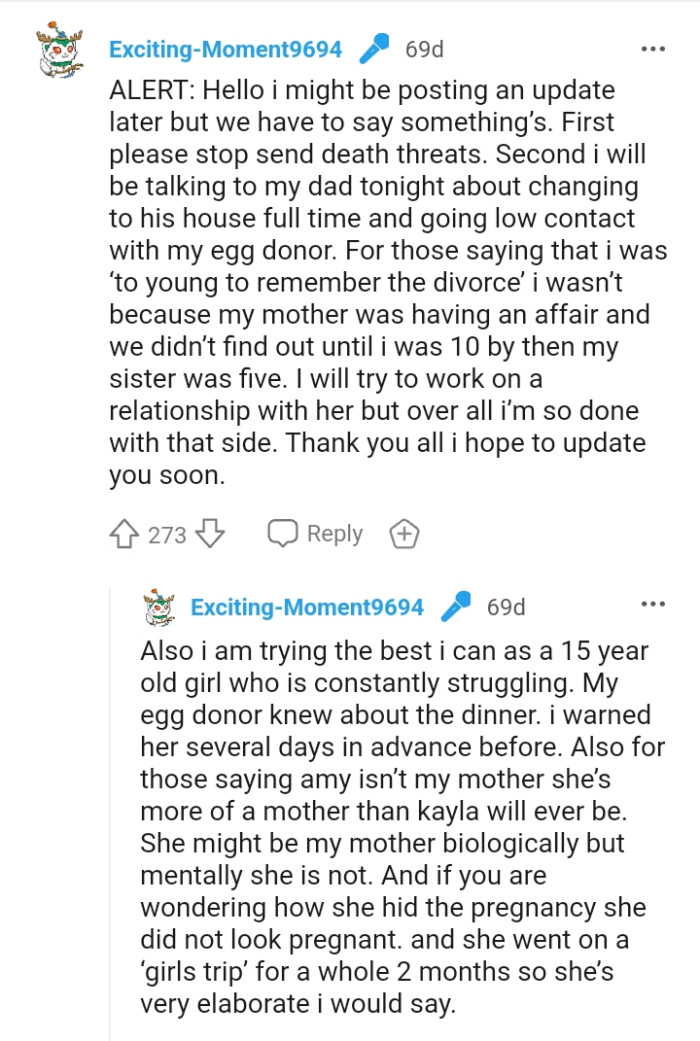
Task: Open the award icon beside the Reply button
Action: point(404,533)
